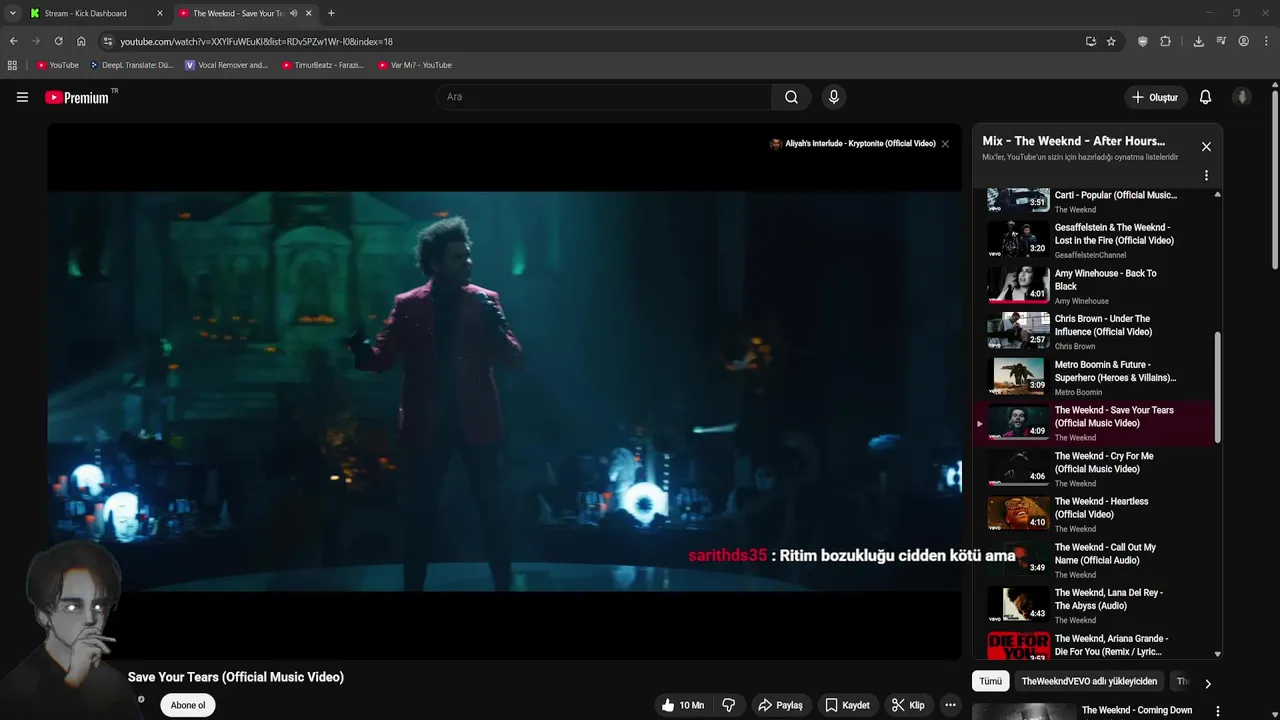Select The Weeknd Save Your Tears tab
This screenshot has width=1280, height=720.
tap(238, 13)
